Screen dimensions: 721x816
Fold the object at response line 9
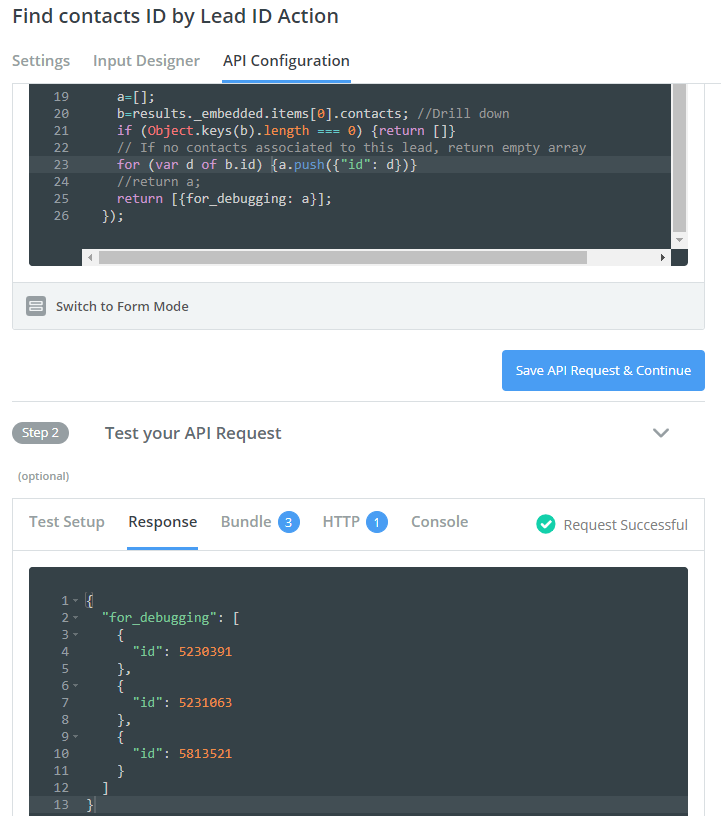coord(75,737)
